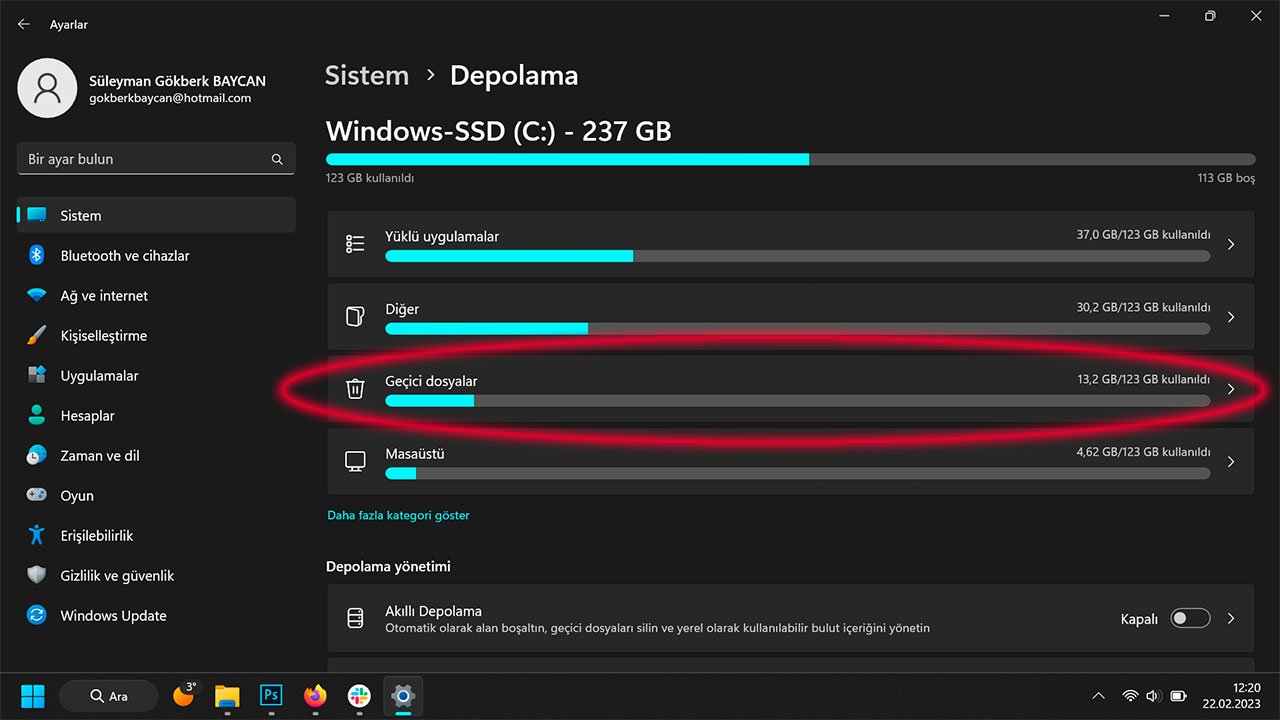Select the Gizlilik ve güvenlik shield icon

pyautogui.click(x=37, y=575)
